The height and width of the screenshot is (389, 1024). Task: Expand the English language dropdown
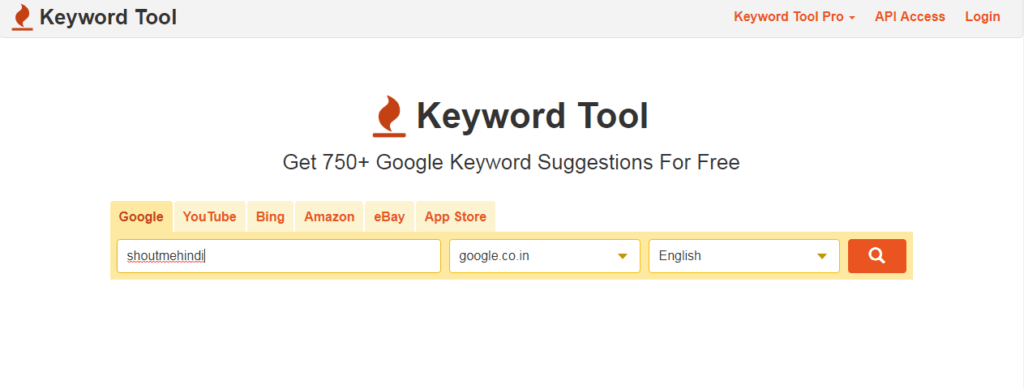tap(744, 256)
